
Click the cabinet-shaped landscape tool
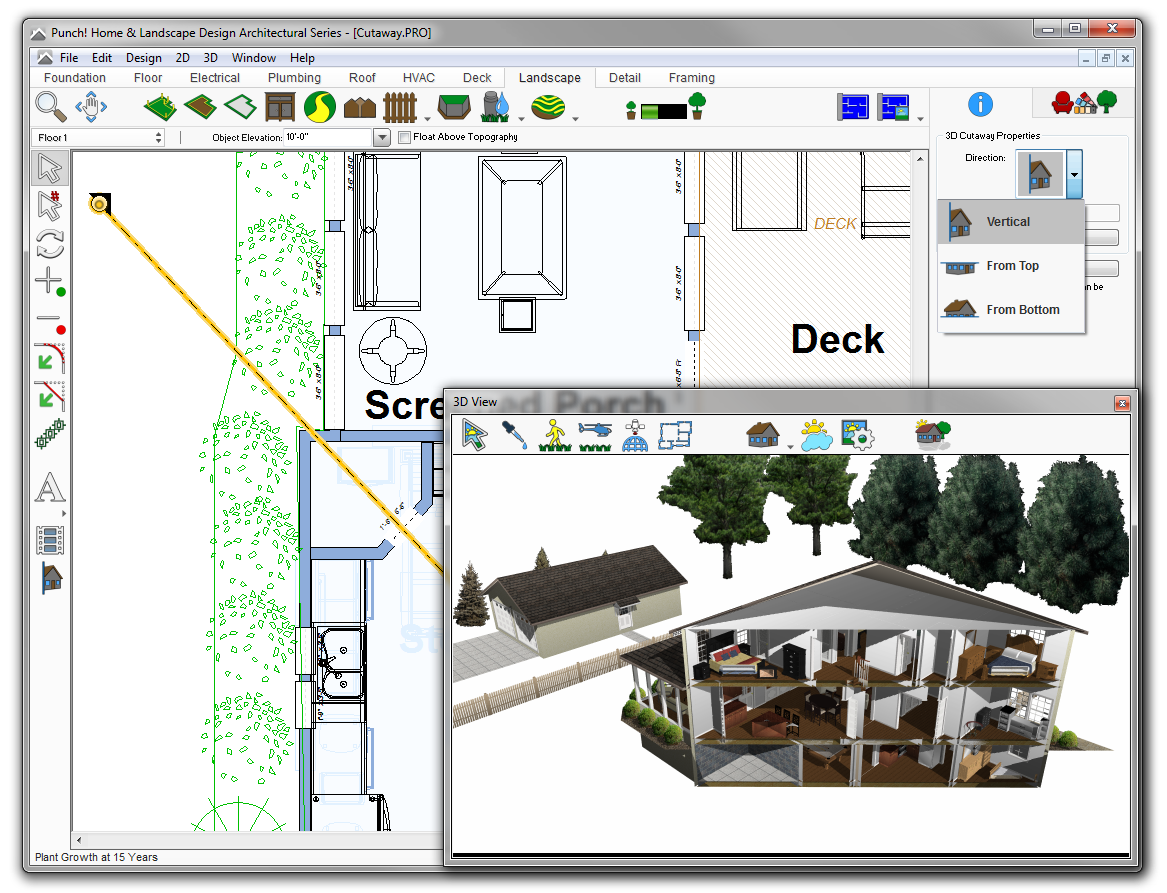tap(281, 106)
